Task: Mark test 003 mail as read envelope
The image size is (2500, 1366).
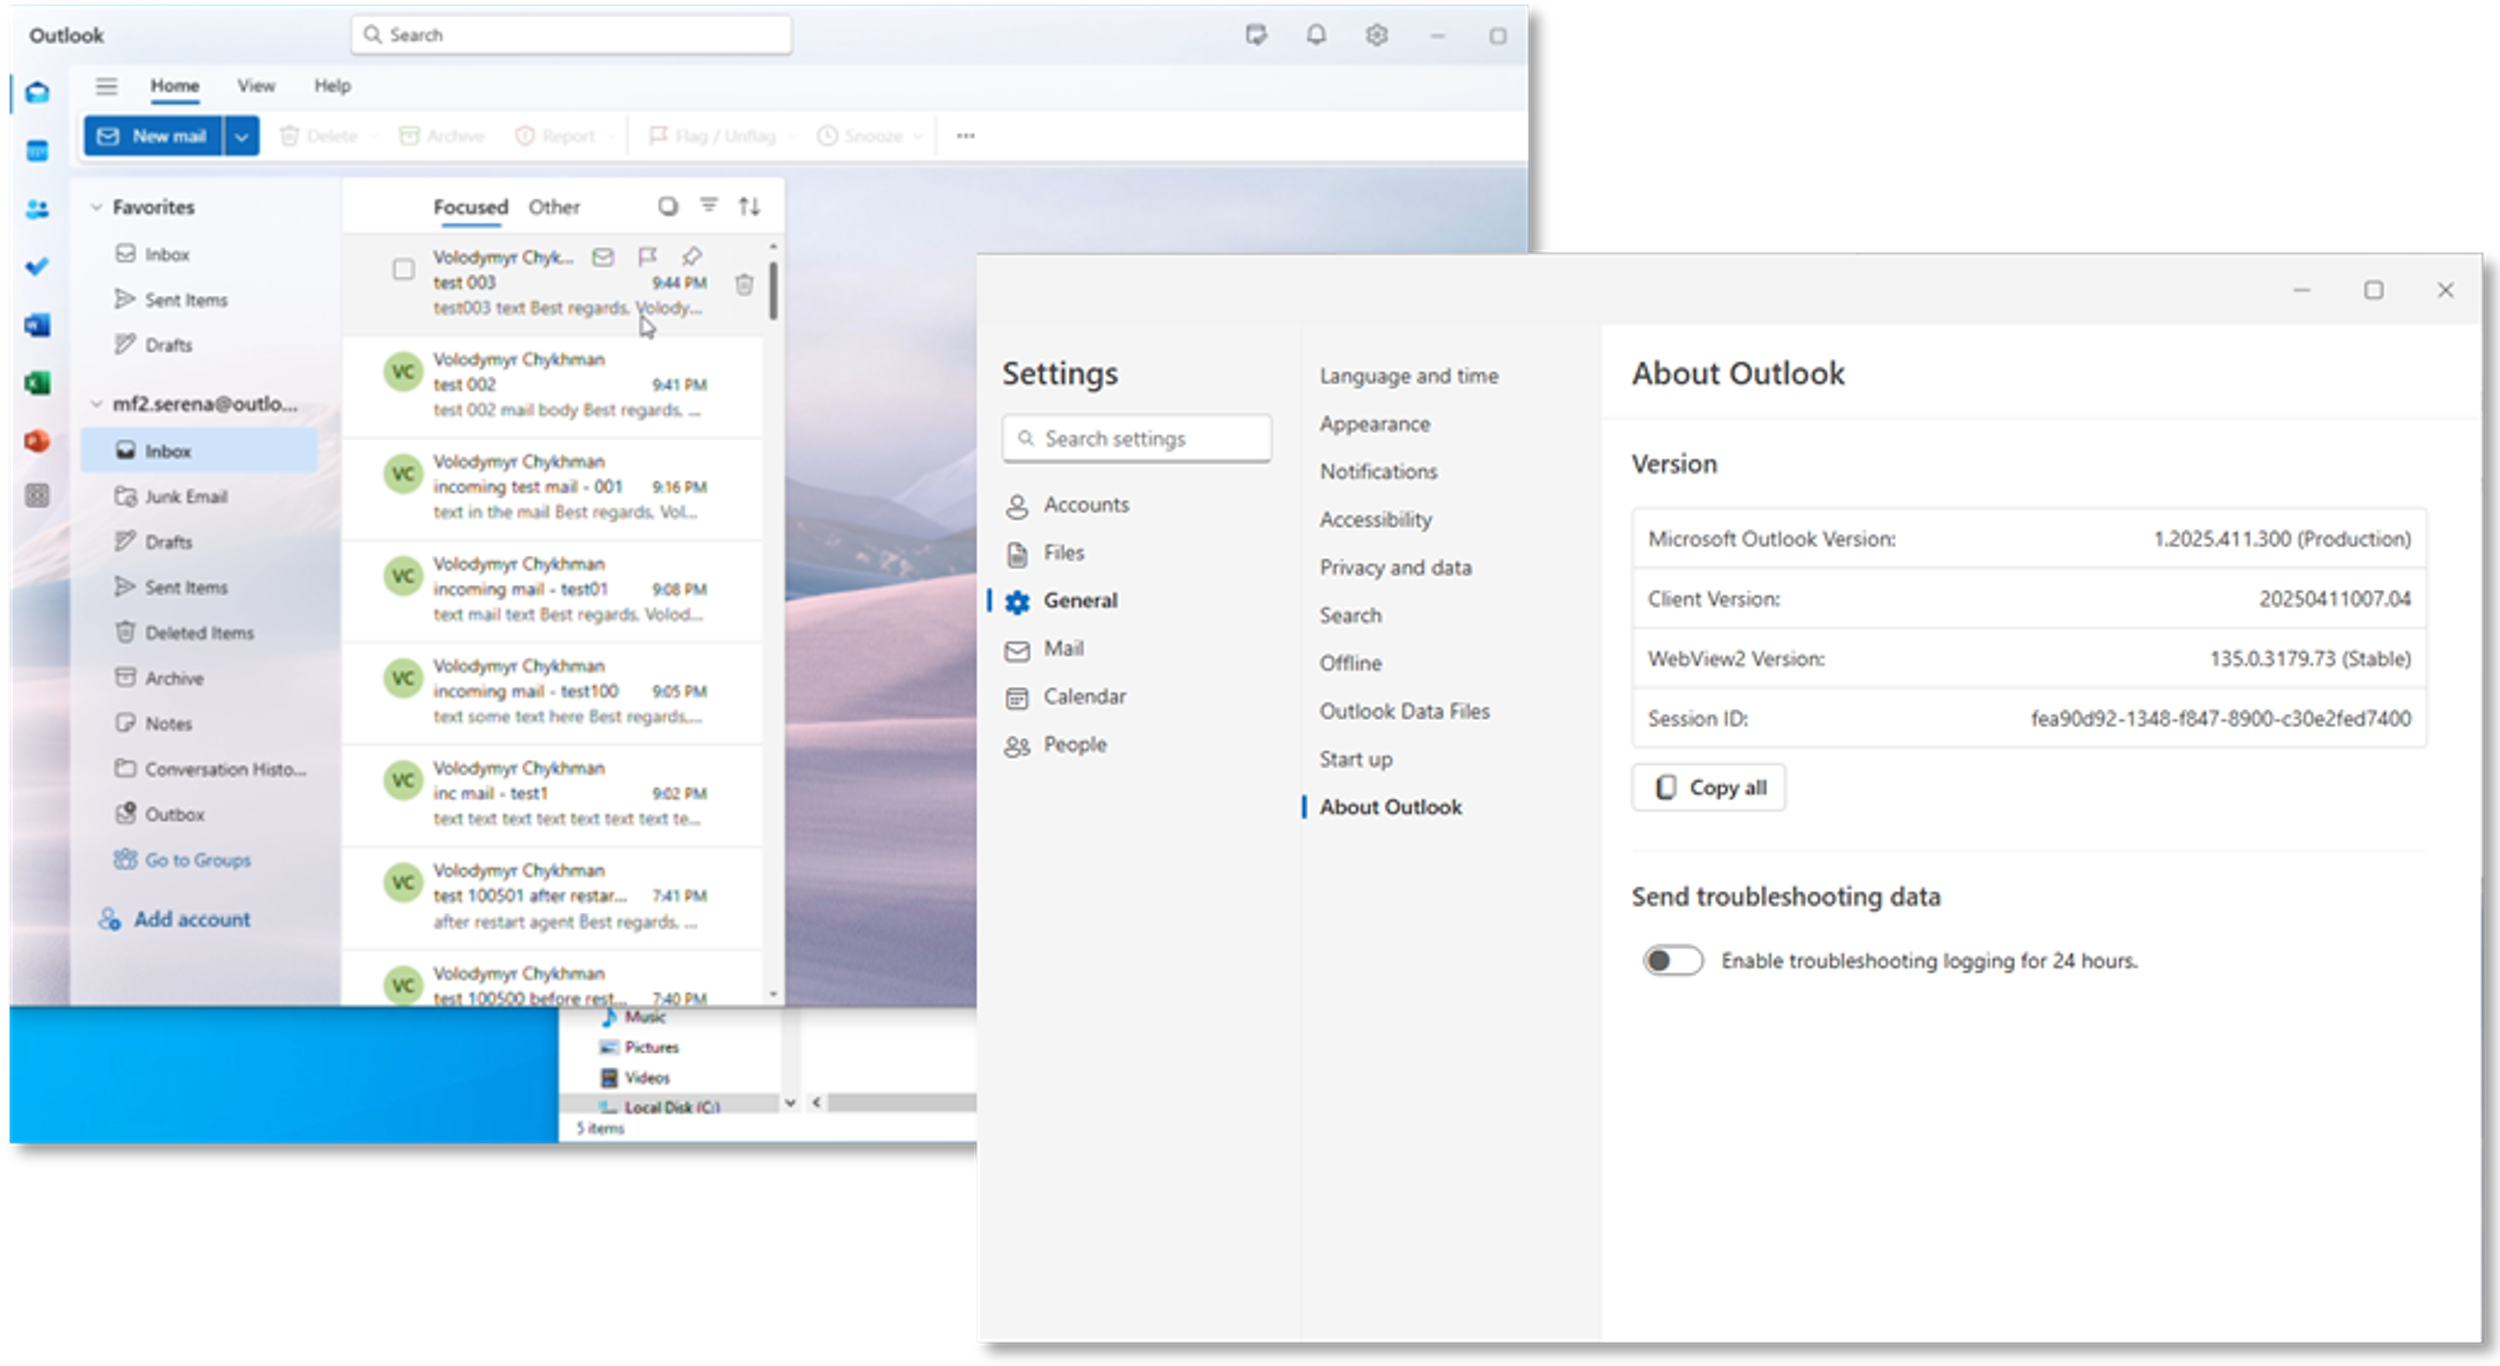Action: 603,257
